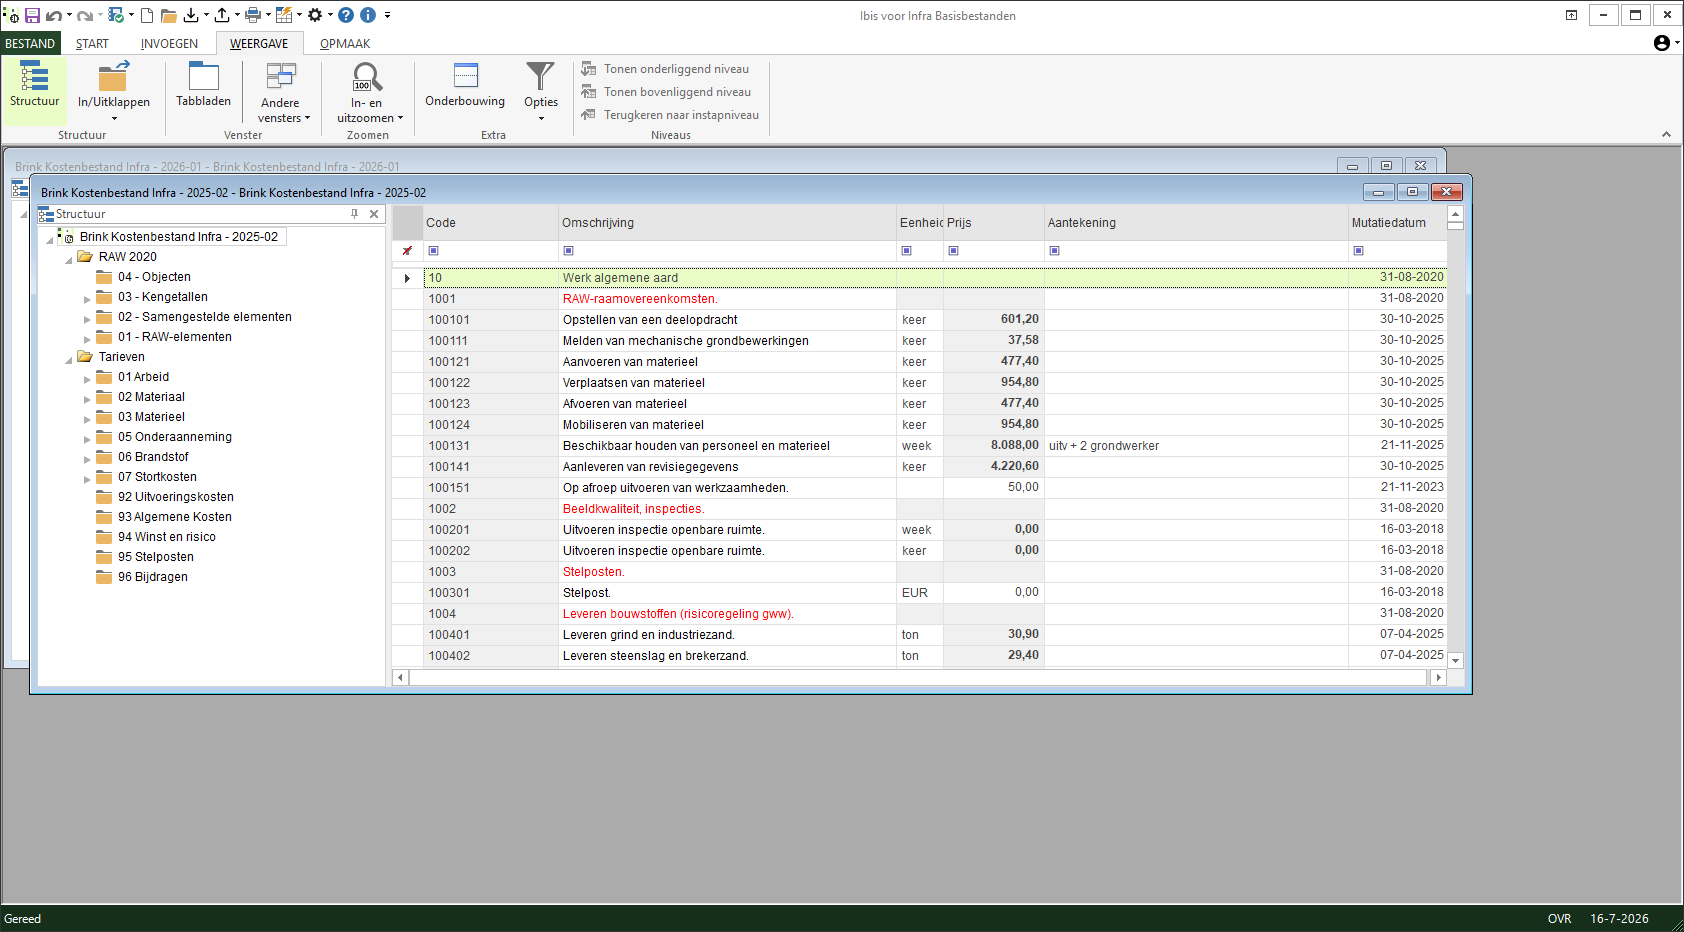1684x932 pixels.
Task: Click the 'uitv + 2 grondwerker' note cell
Action: pyautogui.click(x=1196, y=446)
